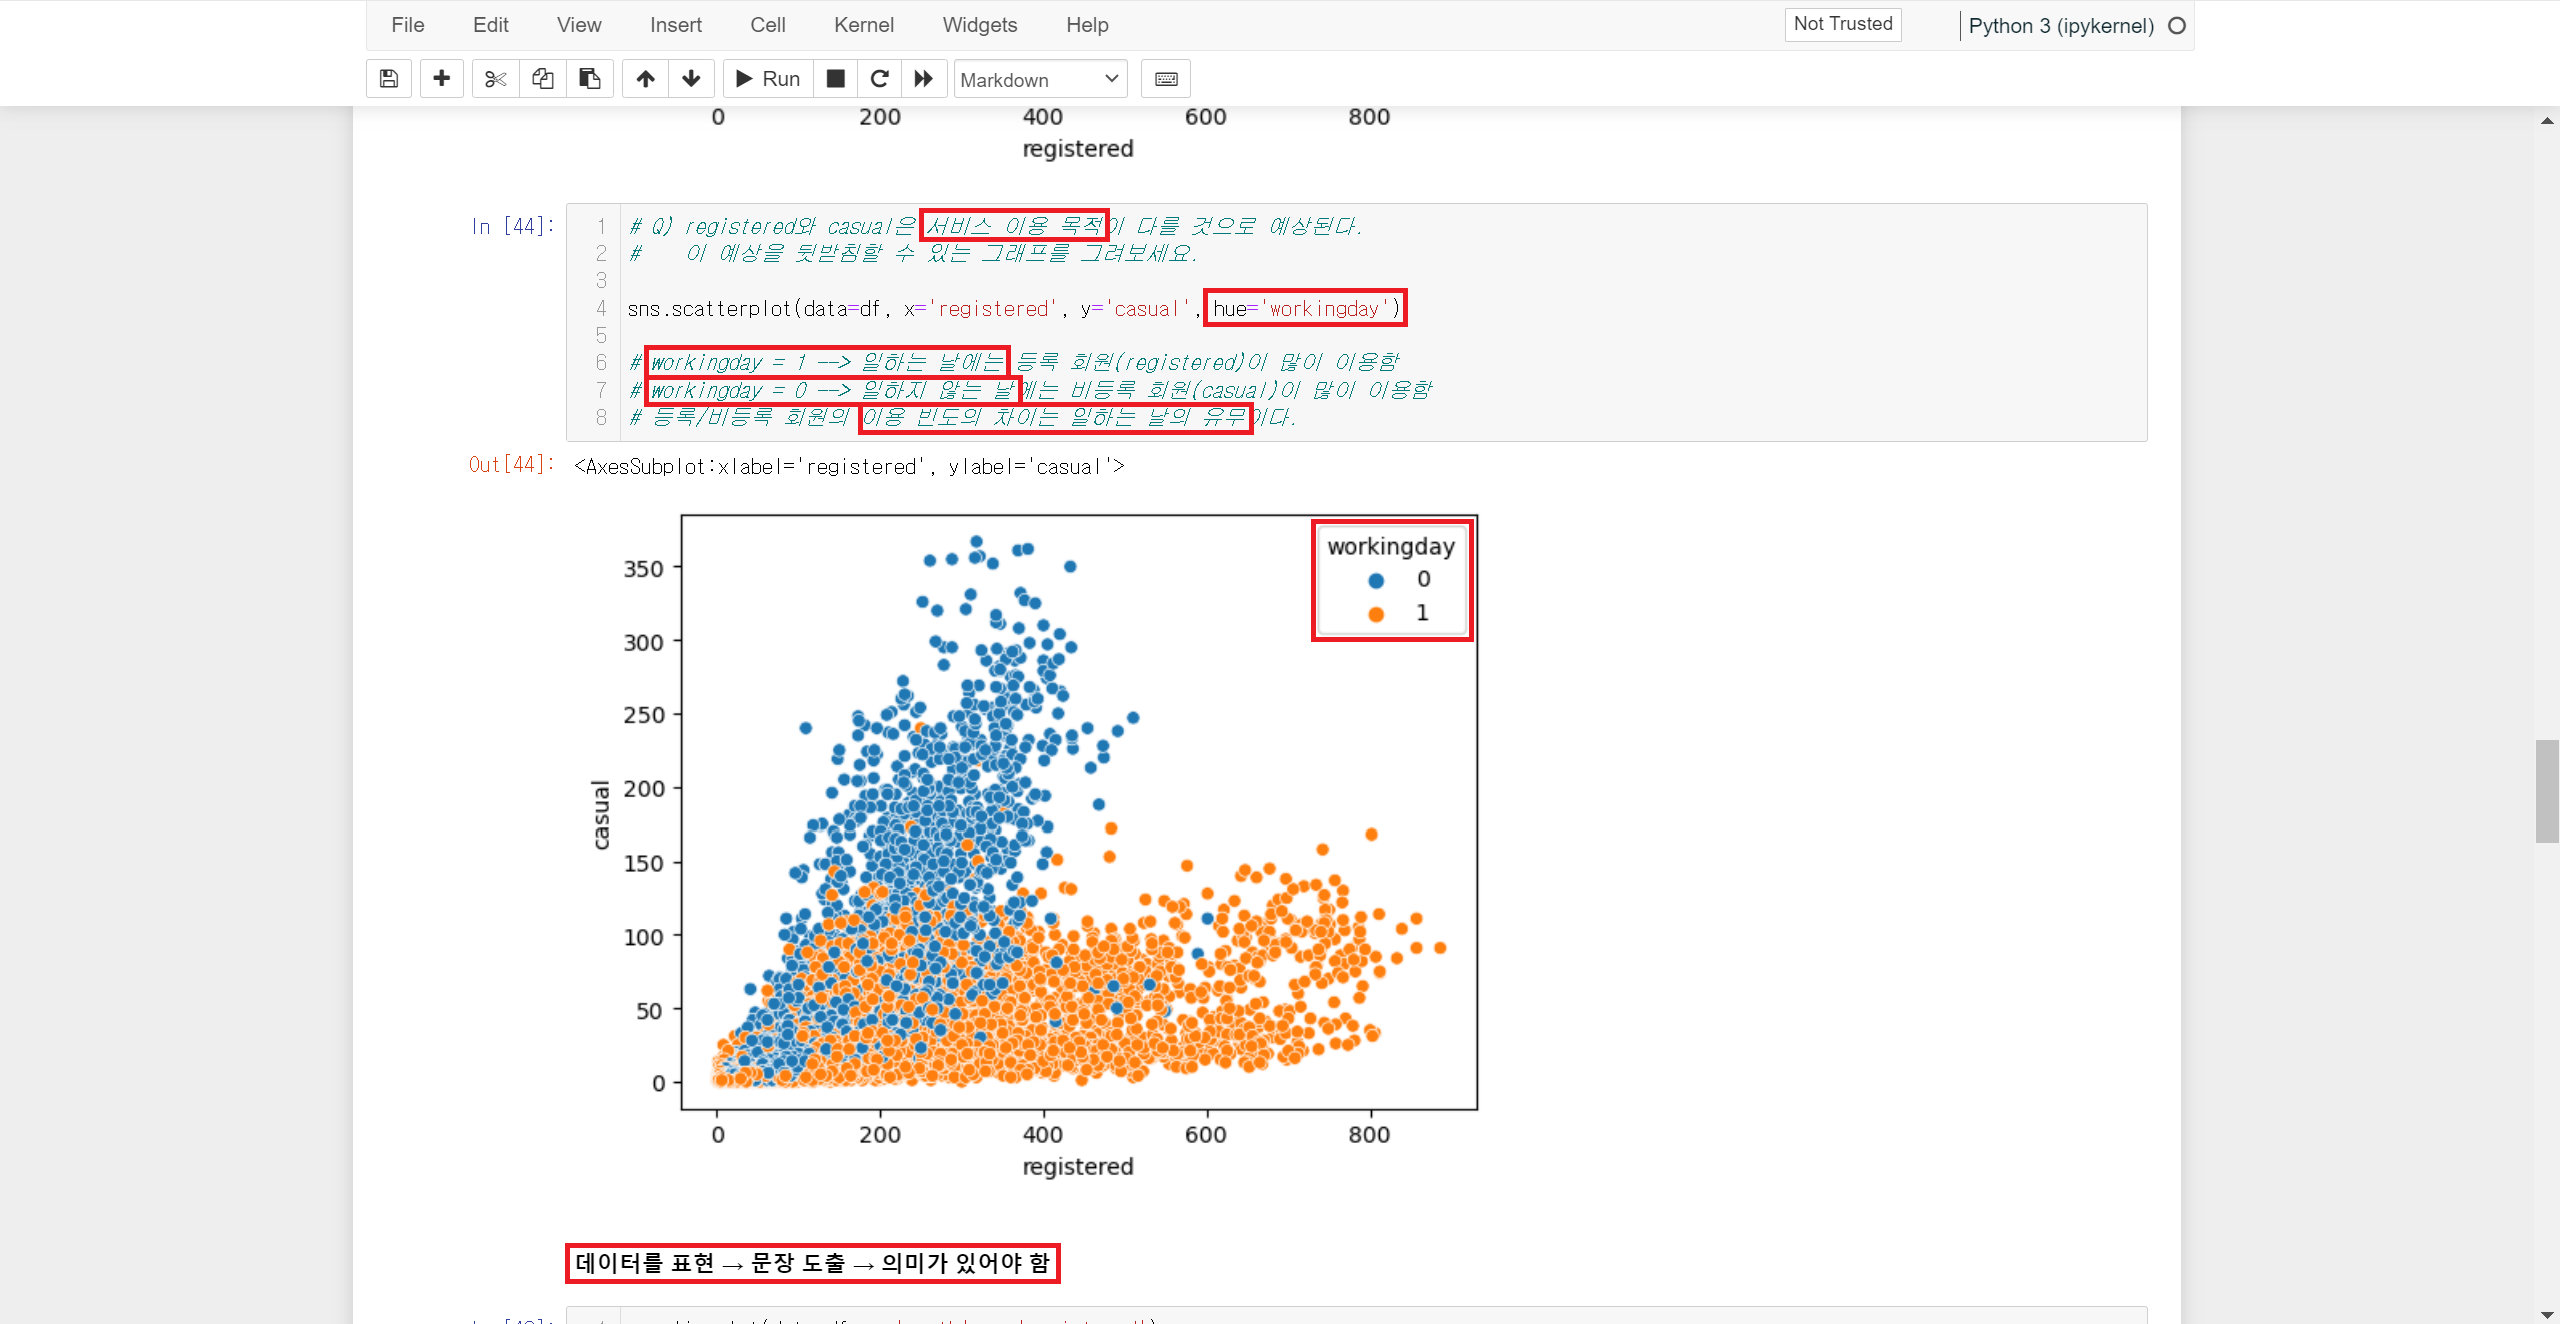Move cell up with the up arrow

646,79
